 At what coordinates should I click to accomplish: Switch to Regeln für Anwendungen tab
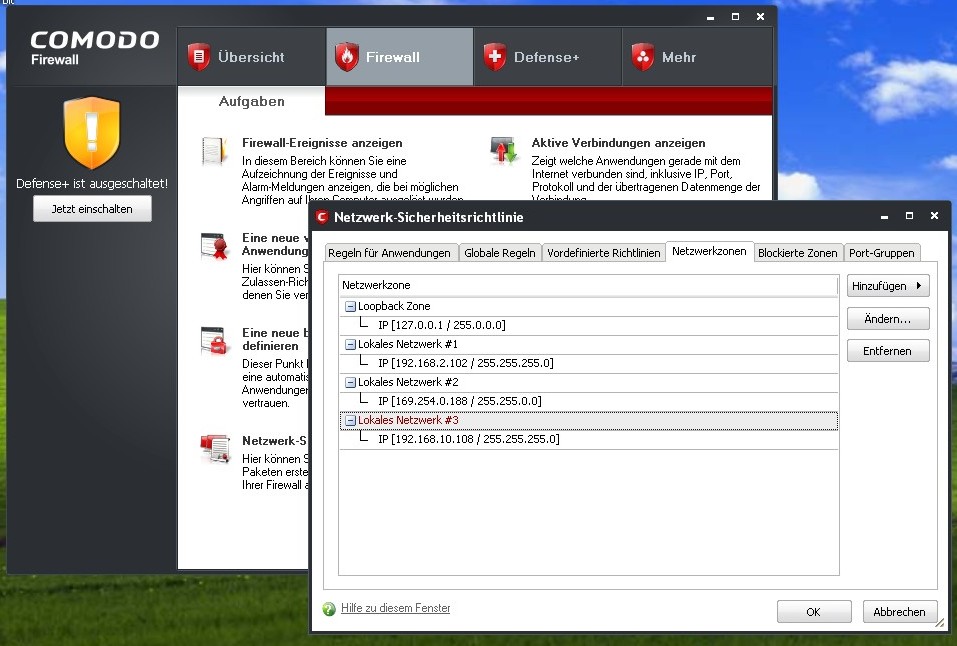pos(389,253)
